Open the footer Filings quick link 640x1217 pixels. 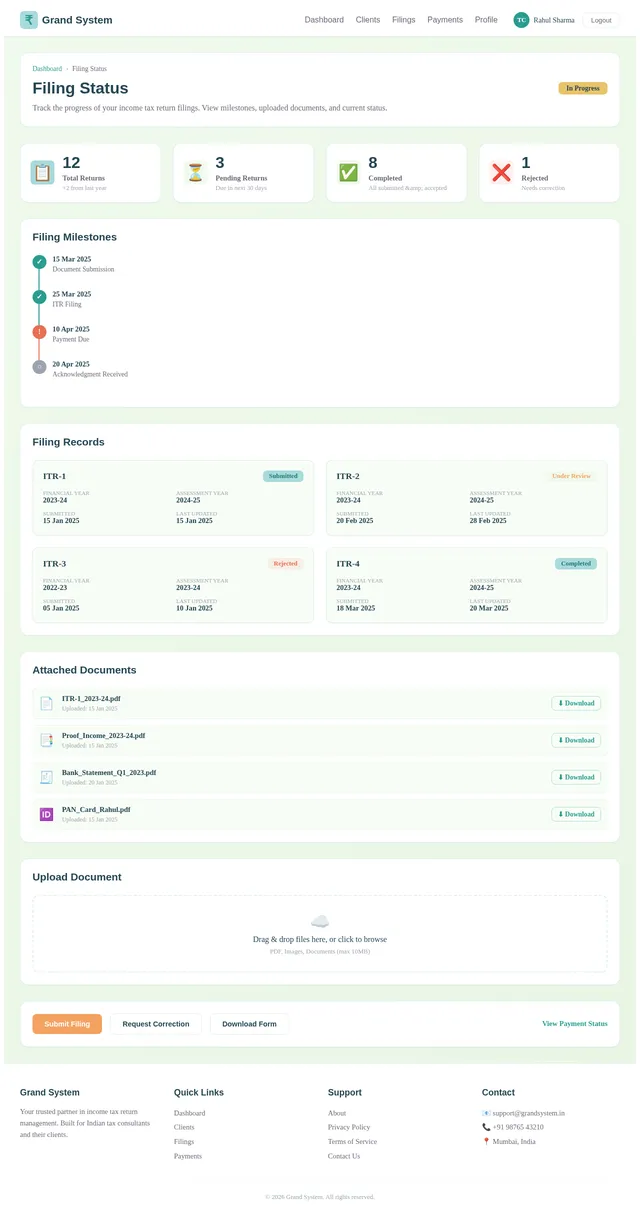[x=184, y=1141]
